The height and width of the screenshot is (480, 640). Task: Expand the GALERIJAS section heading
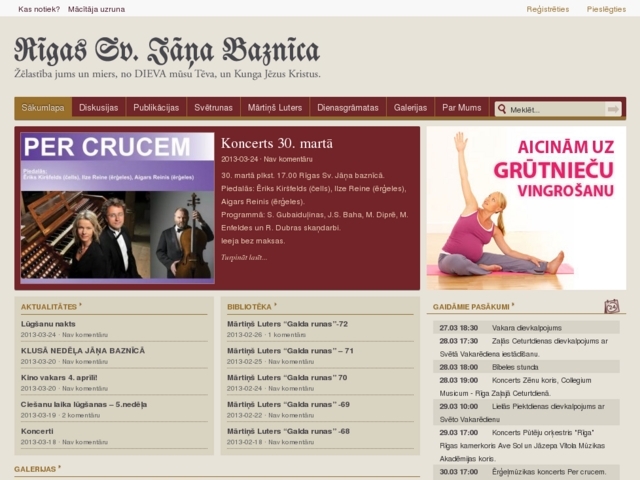click(x=35, y=469)
